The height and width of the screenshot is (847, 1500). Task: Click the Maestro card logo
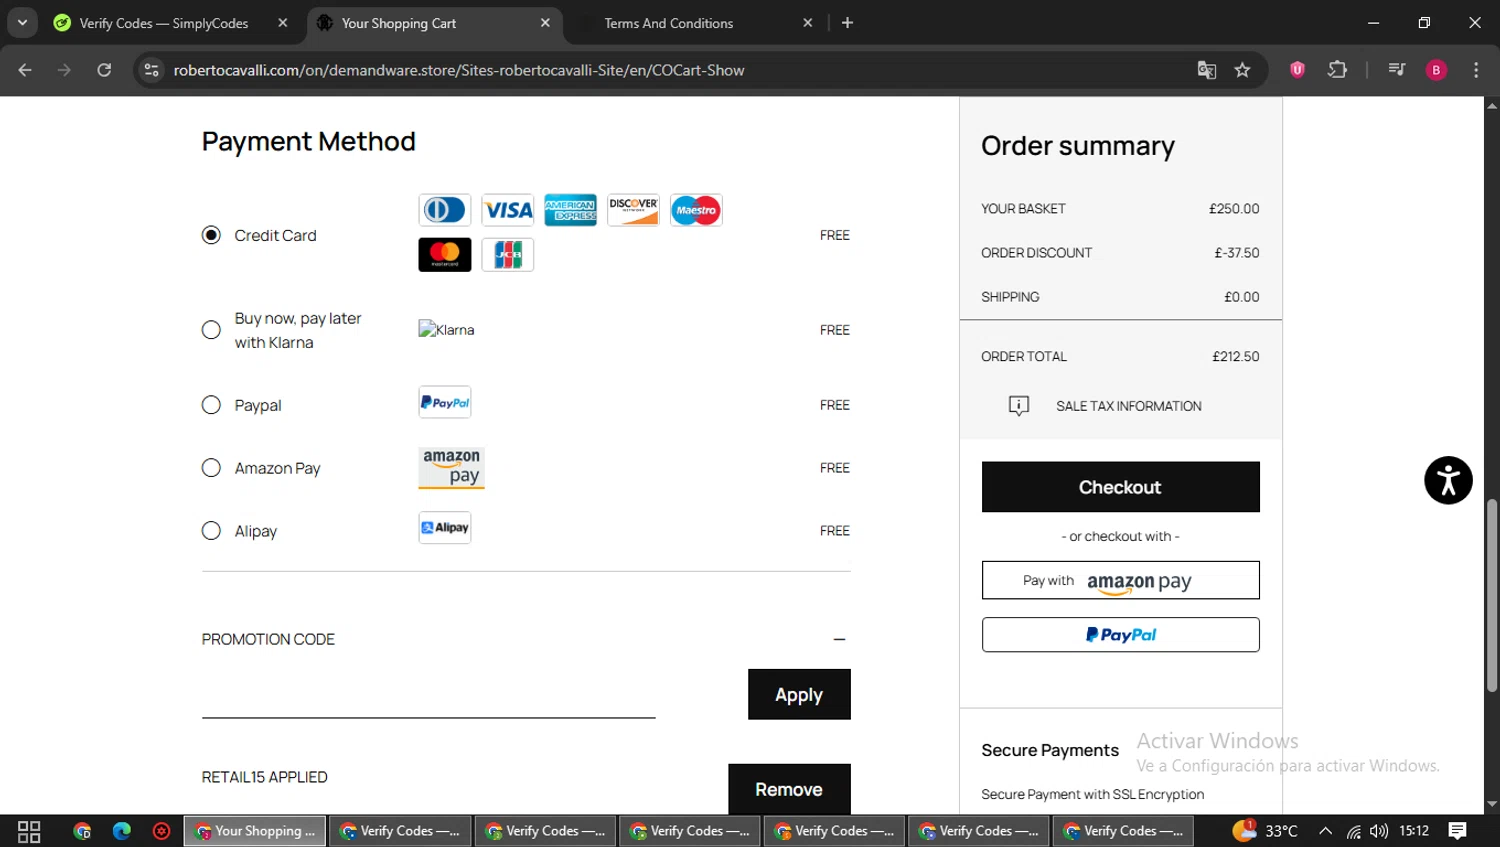pyautogui.click(x=696, y=210)
